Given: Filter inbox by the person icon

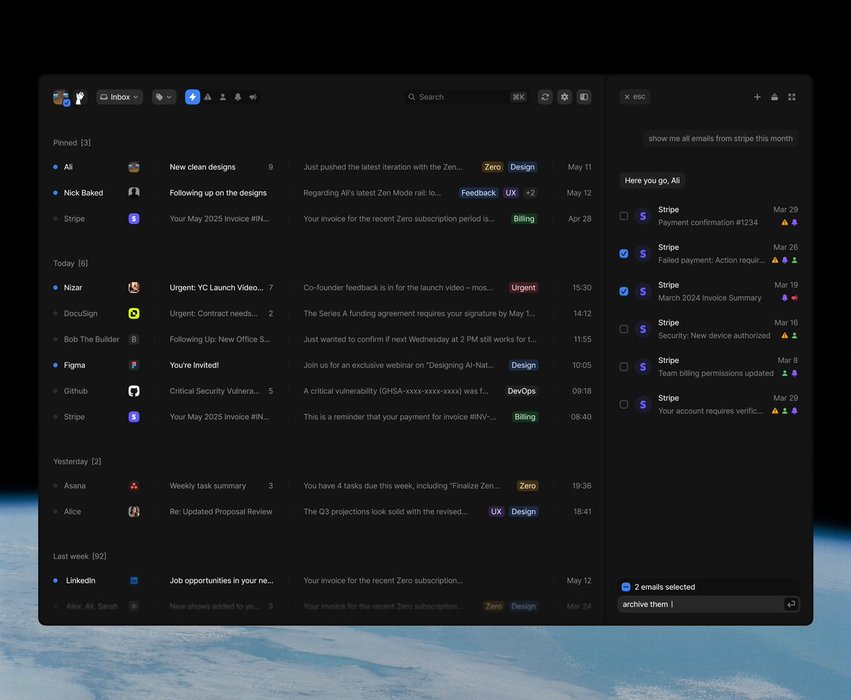Looking at the screenshot, I should tap(223, 97).
